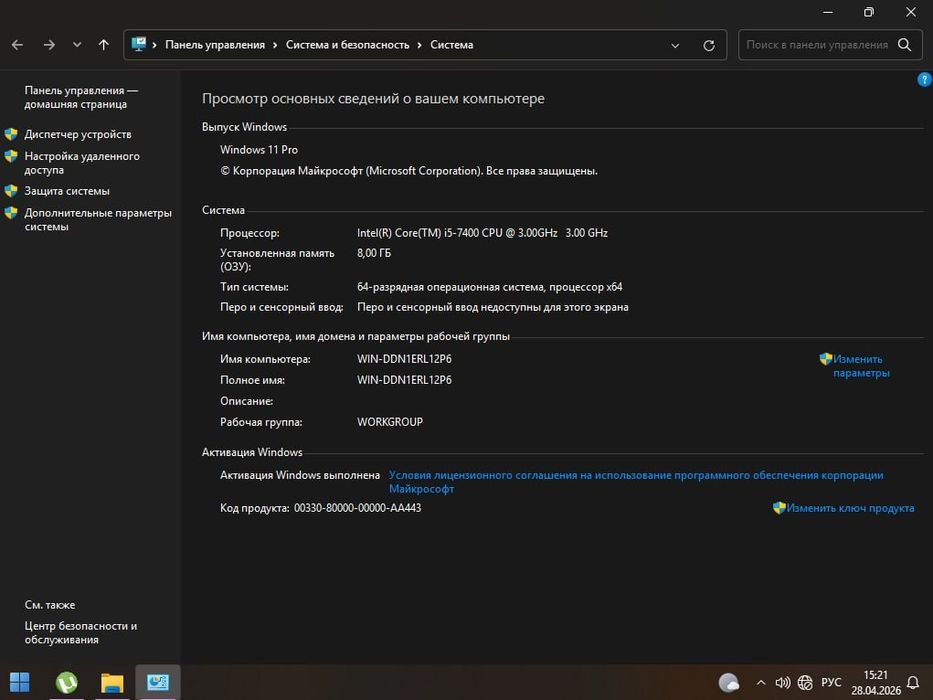933x700 pixels.
Task: Open help with the blue question mark
Action: [x=925, y=79]
